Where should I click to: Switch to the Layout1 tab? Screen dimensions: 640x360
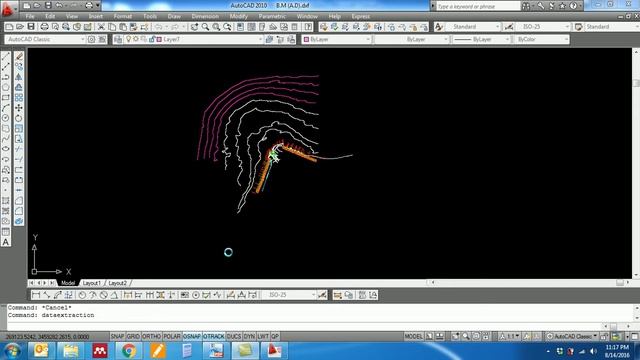click(91, 283)
